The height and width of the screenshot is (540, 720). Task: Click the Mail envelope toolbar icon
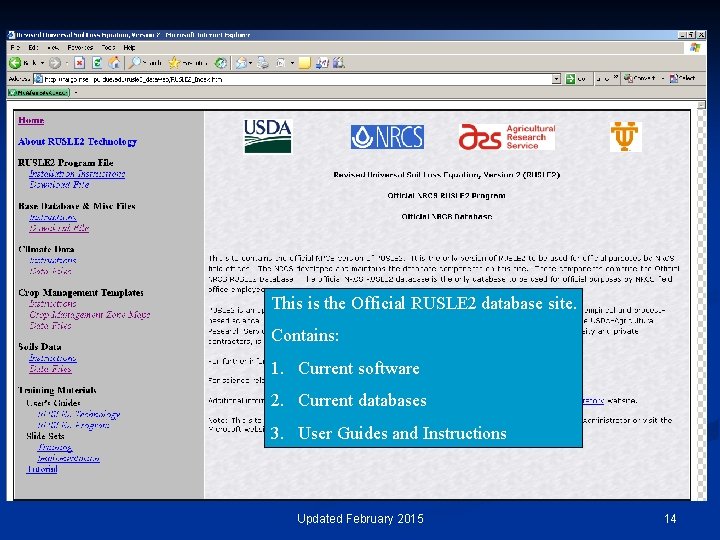tap(242, 63)
